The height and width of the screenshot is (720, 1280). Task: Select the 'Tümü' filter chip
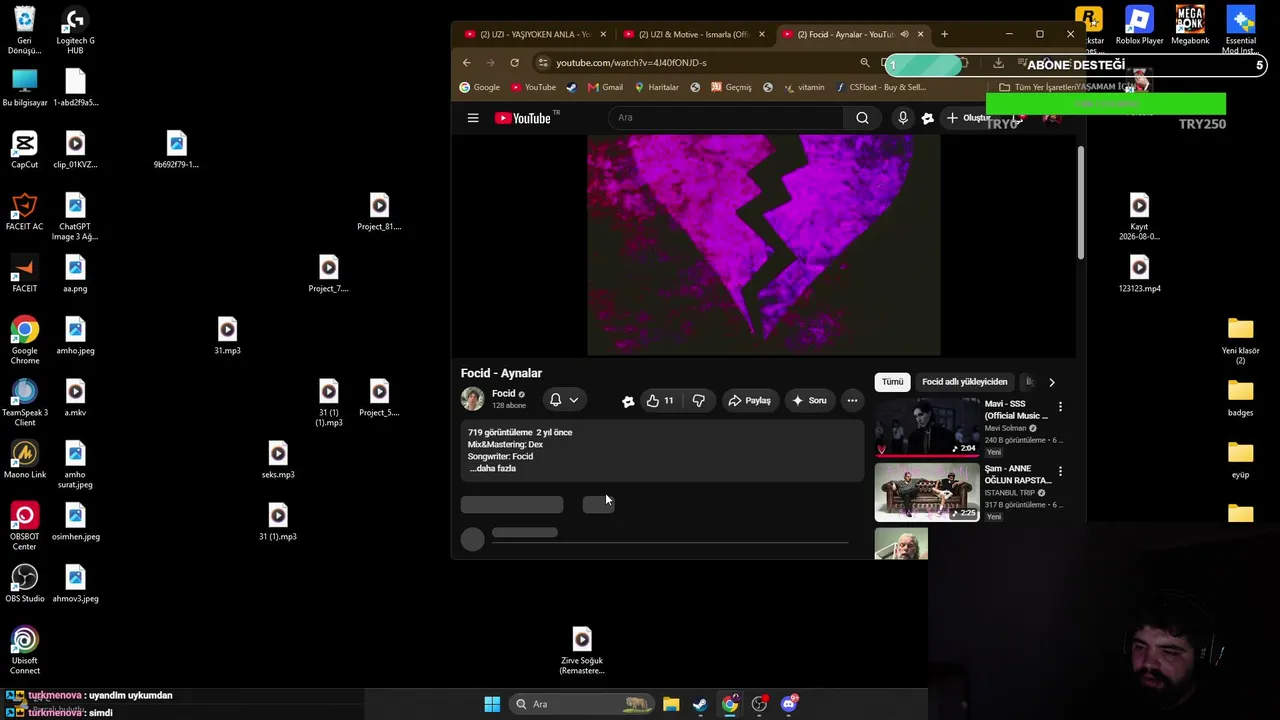[892, 382]
